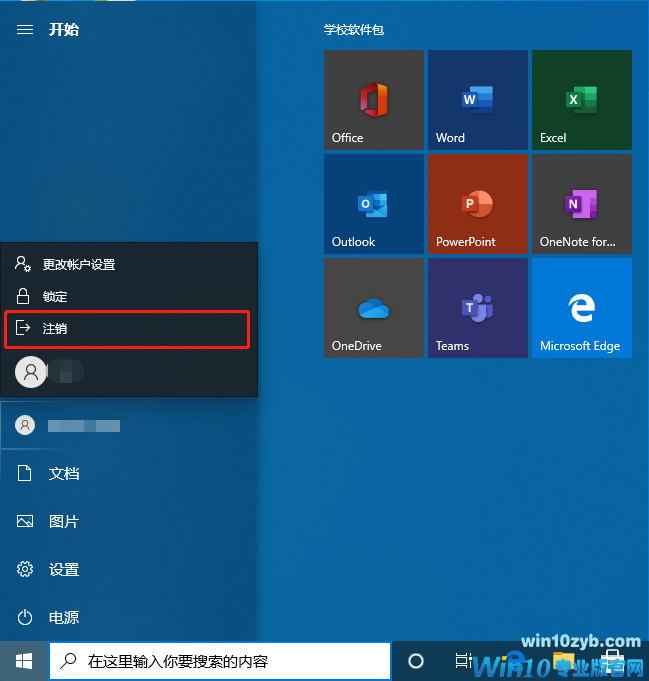Image resolution: width=649 pixels, height=681 pixels.
Task: Open the PowerPoint tile
Action: [x=477, y=203]
